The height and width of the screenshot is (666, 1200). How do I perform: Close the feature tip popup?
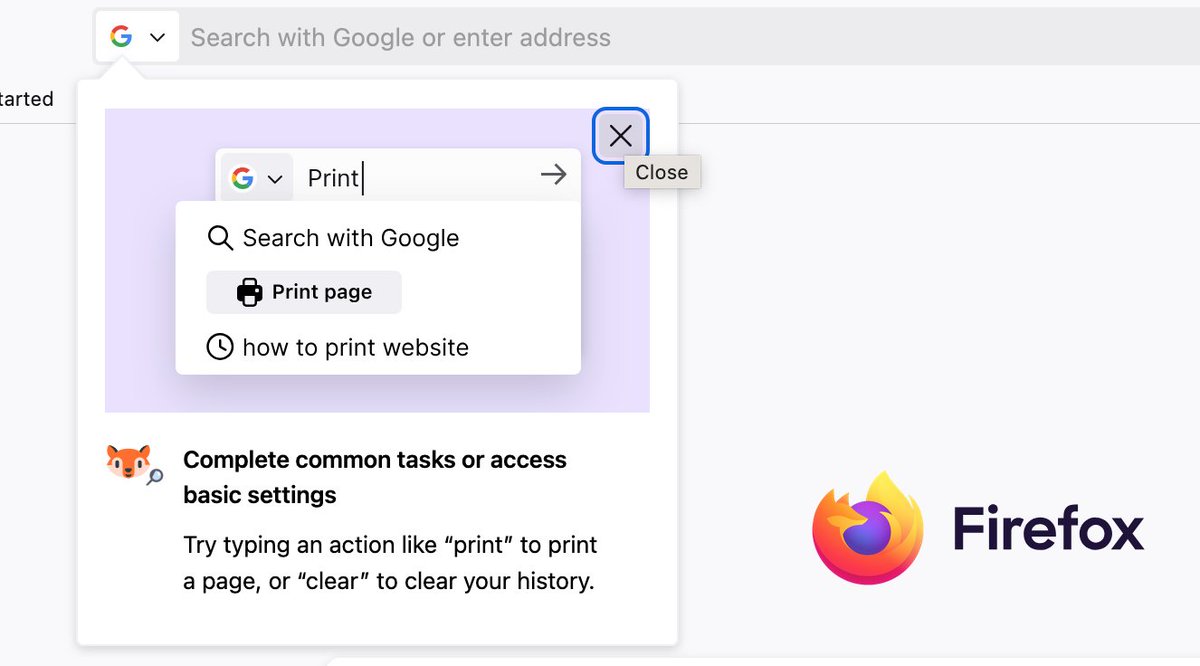coord(621,136)
